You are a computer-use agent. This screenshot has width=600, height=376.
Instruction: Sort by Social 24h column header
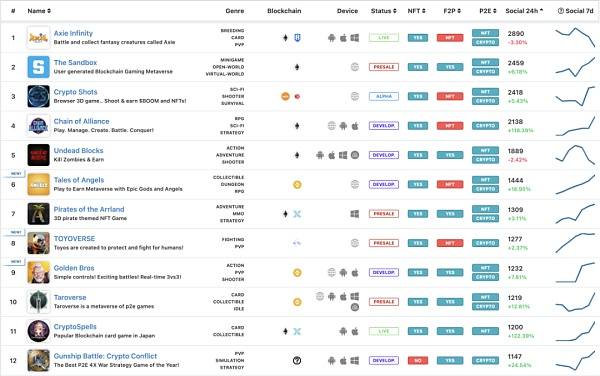[524, 11]
